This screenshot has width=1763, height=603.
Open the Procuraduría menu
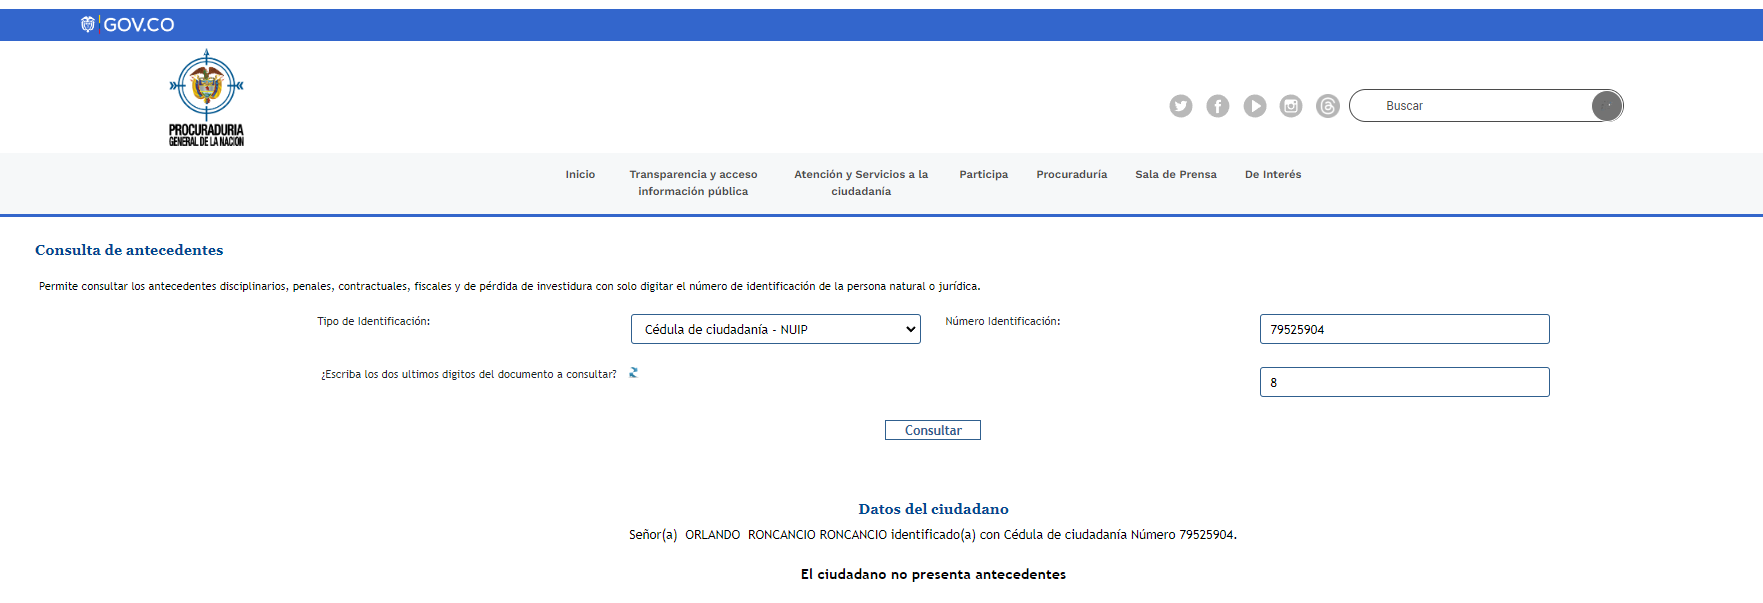click(1071, 175)
